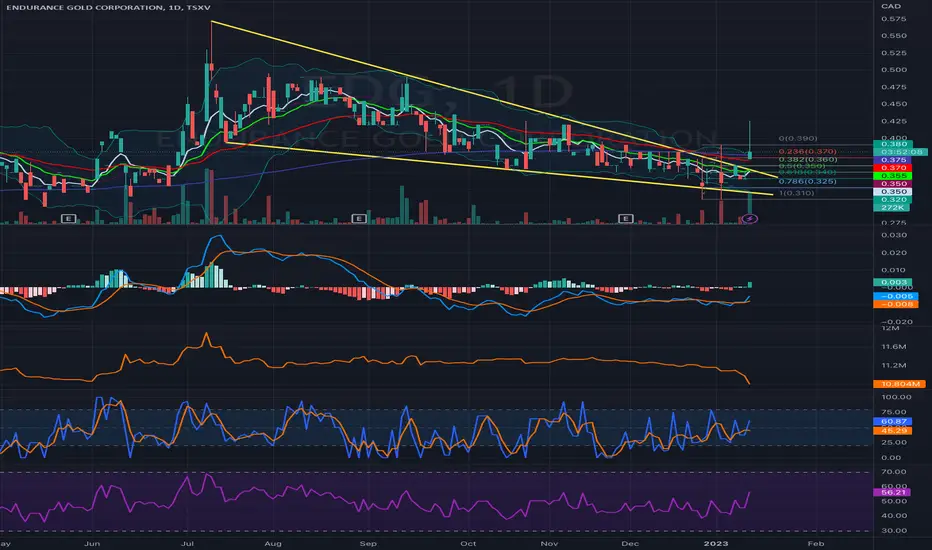
Task: Click the 70.00 RSI axis tick
Action: [894, 472]
